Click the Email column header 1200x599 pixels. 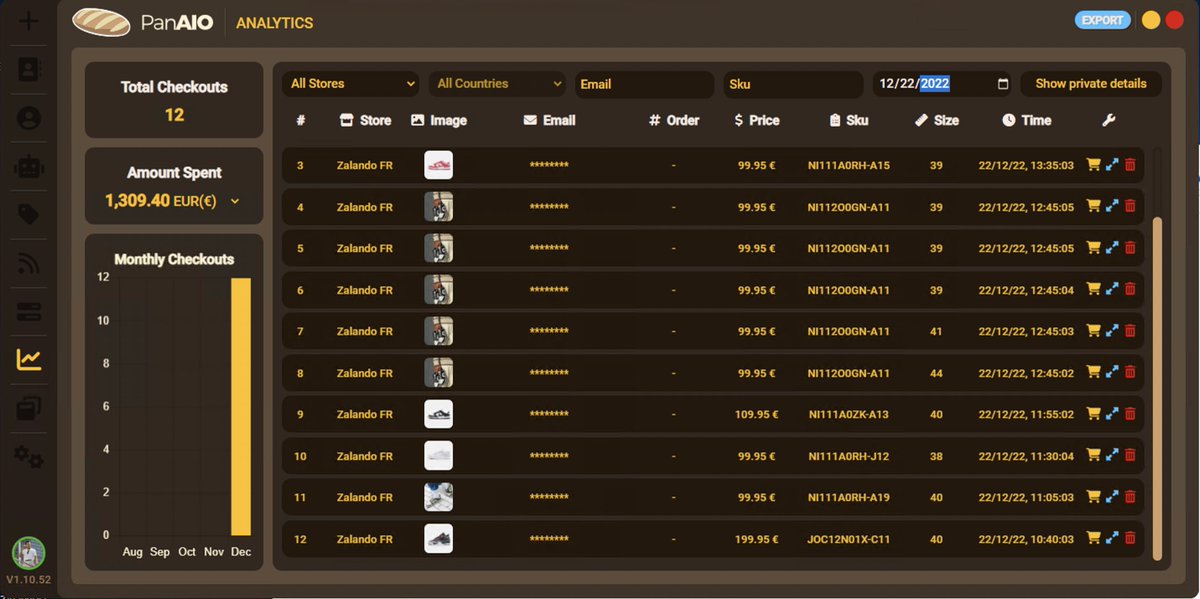(x=549, y=120)
